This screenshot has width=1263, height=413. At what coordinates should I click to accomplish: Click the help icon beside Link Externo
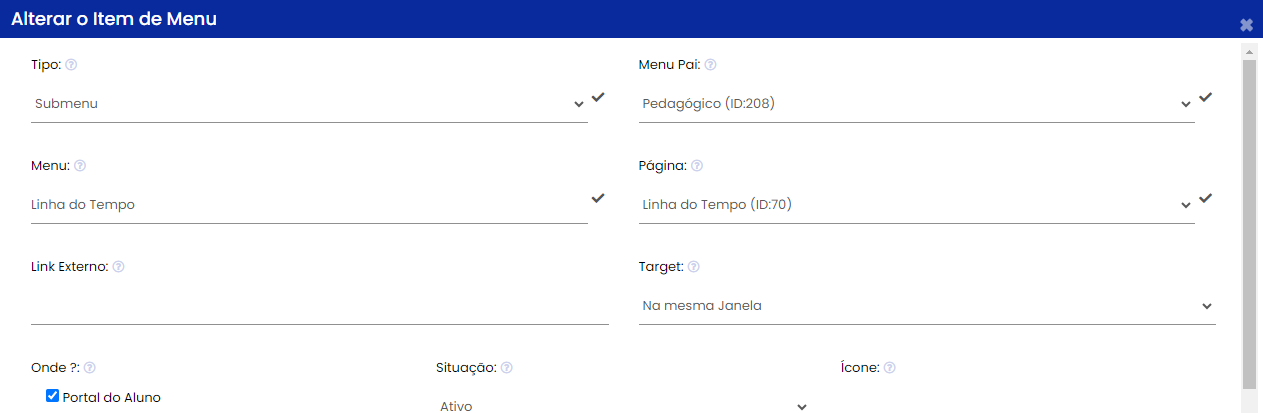click(118, 267)
